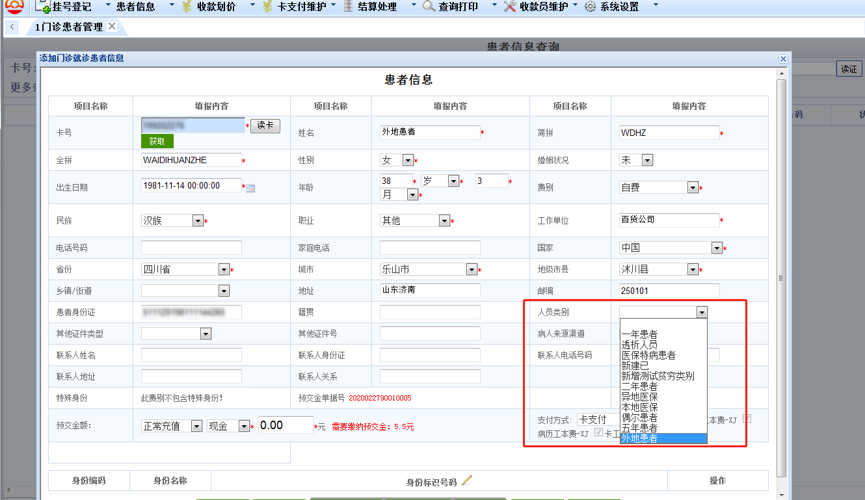Click the dialog vertical scrollbar

pyautogui.click(x=781, y=278)
